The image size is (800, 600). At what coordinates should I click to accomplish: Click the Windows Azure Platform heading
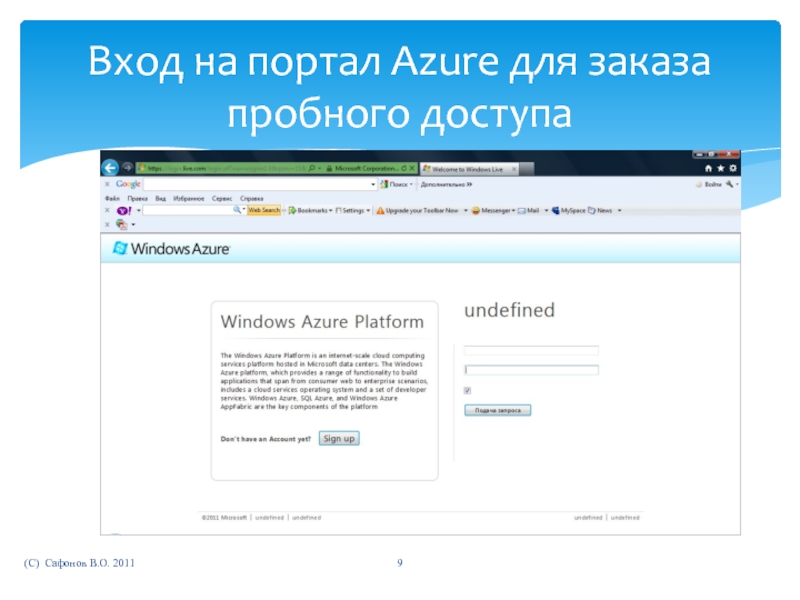tap(322, 322)
